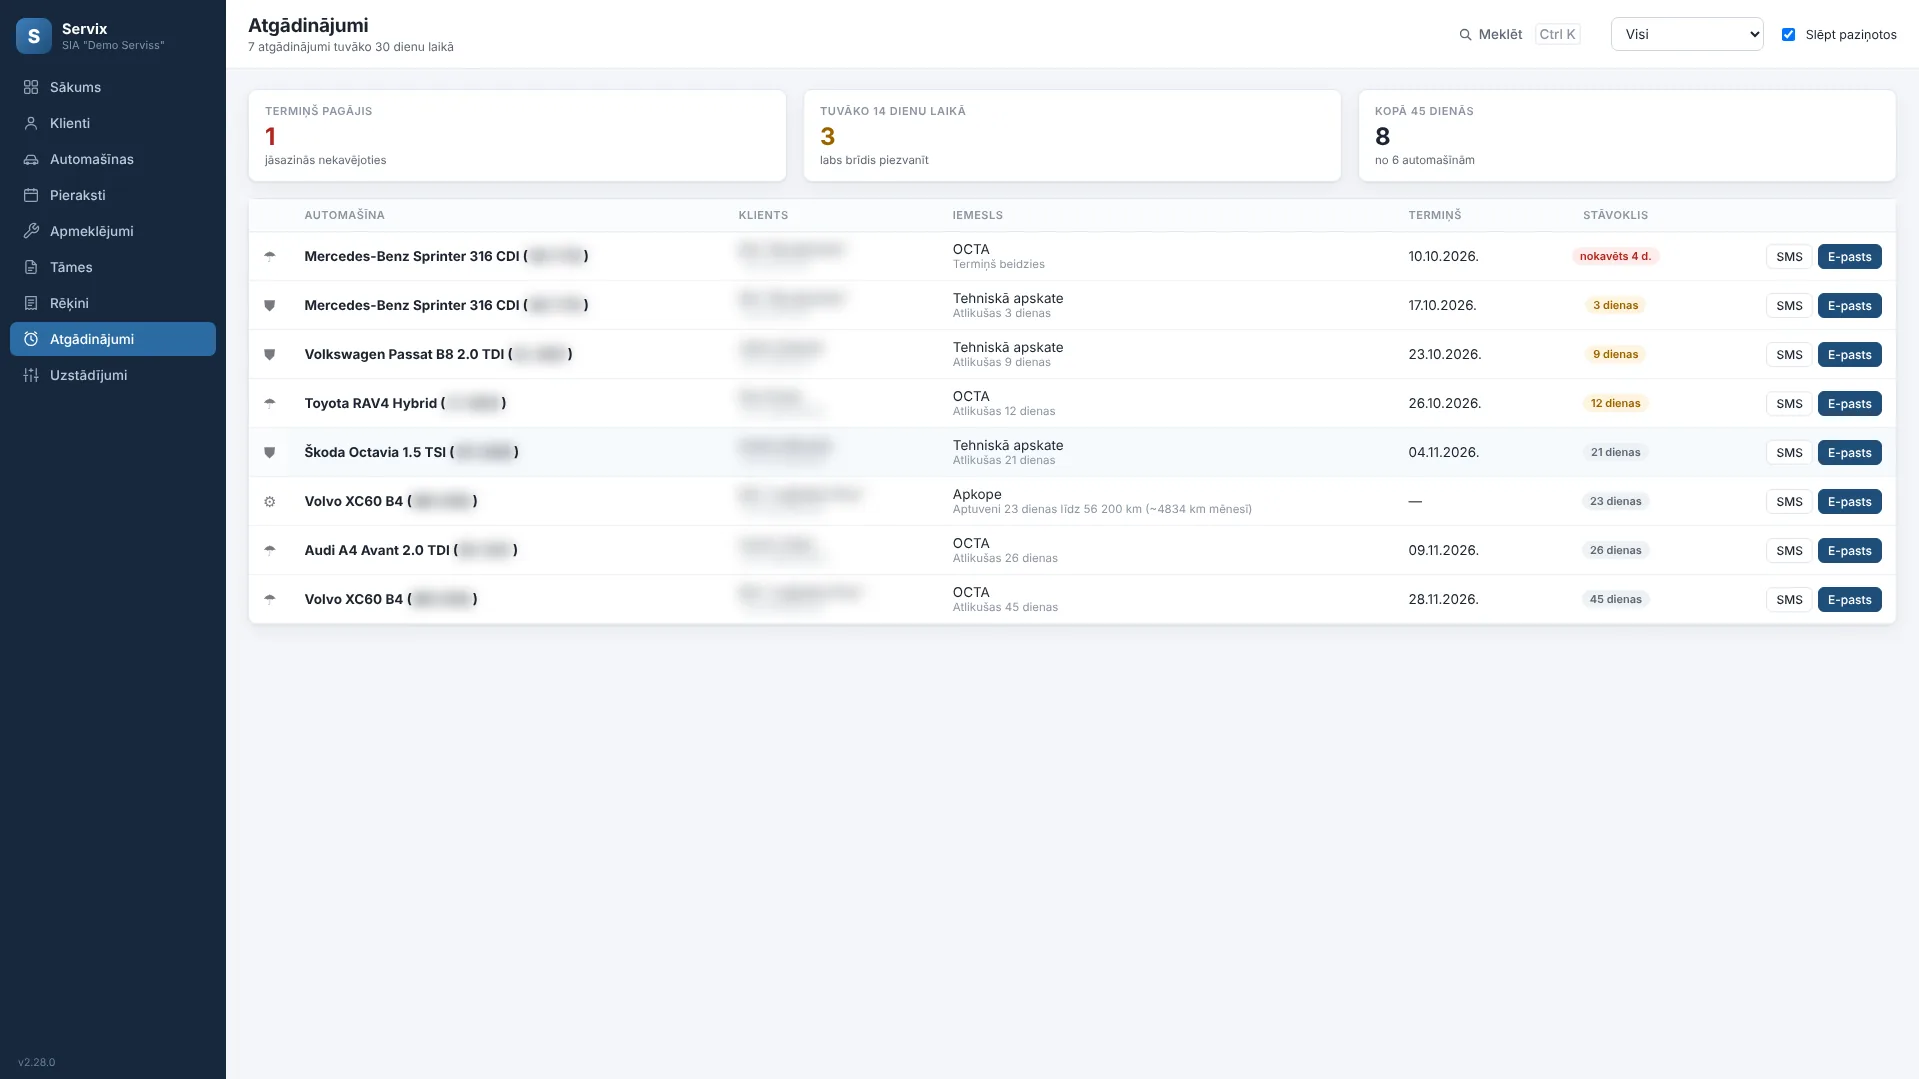1919x1079 pixels.
Task: Go to Pieraksti menu item
Action: coord(113,195)
